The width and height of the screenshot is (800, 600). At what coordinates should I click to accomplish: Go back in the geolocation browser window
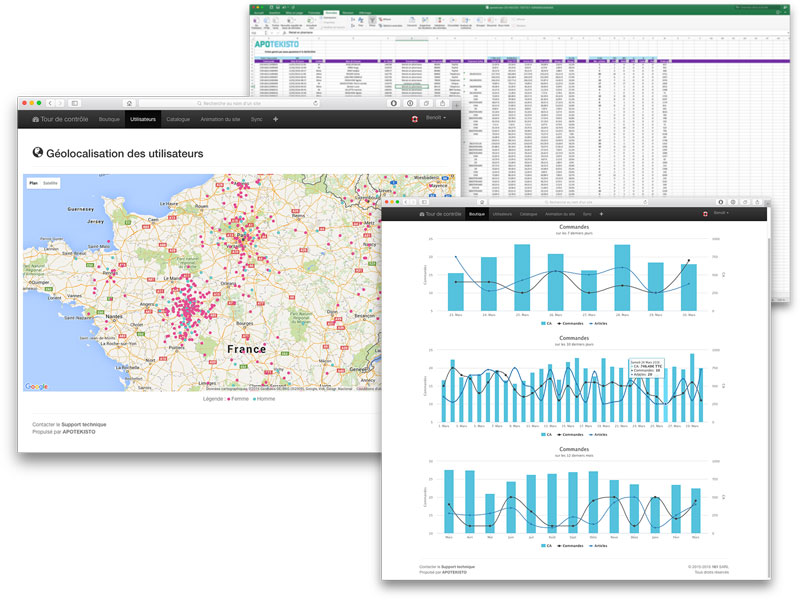pos(50,103)
